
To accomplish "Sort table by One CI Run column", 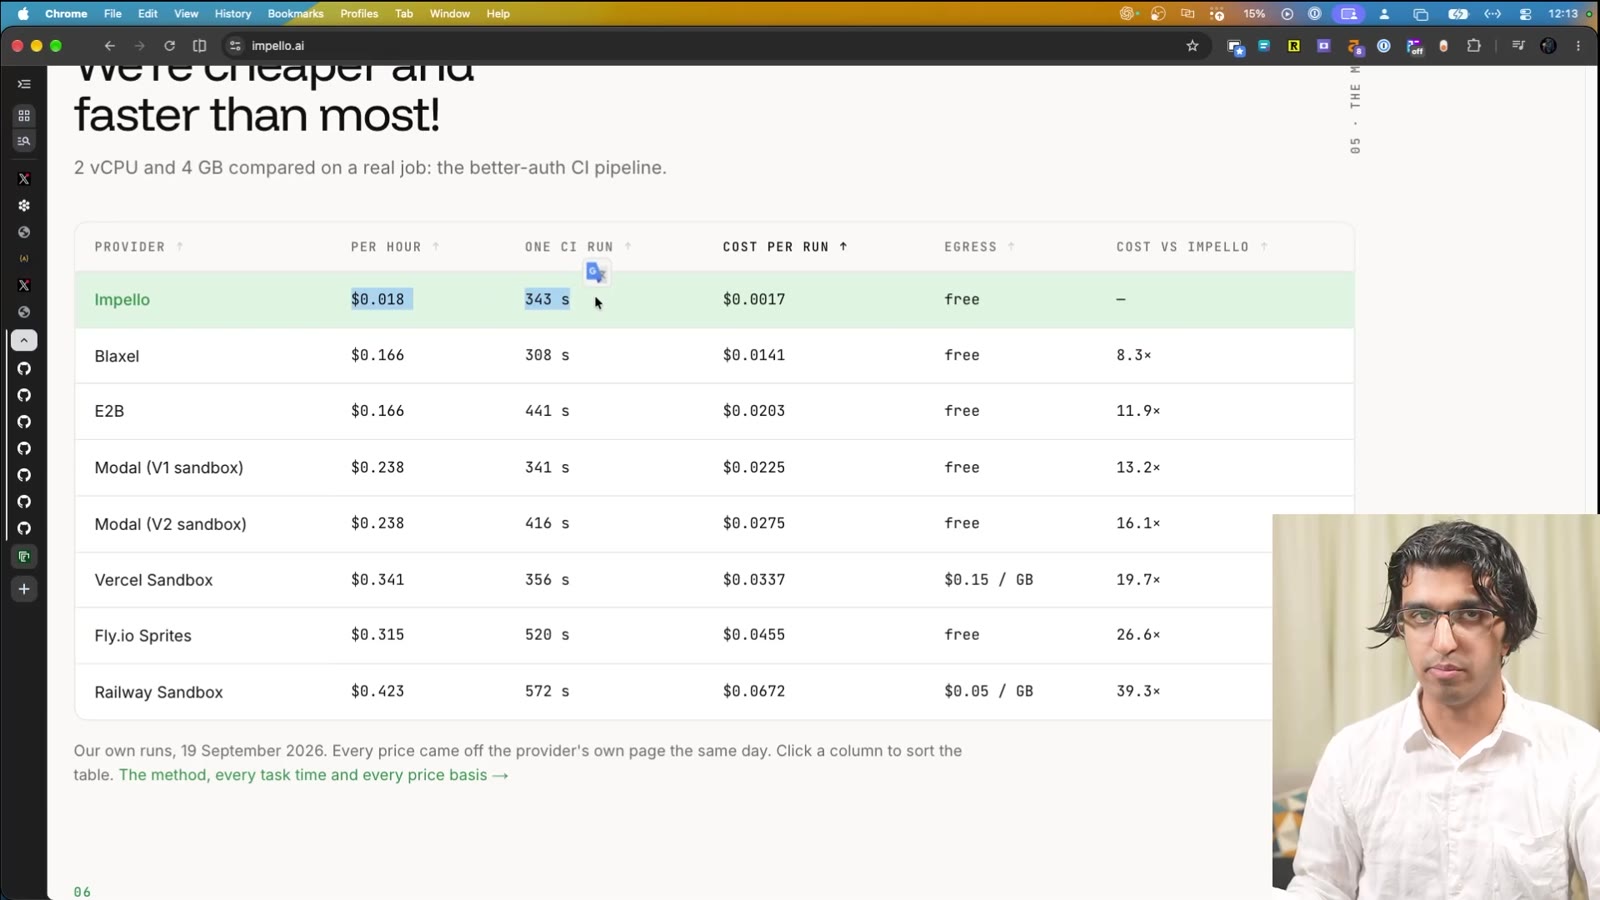I will point(578,247).
